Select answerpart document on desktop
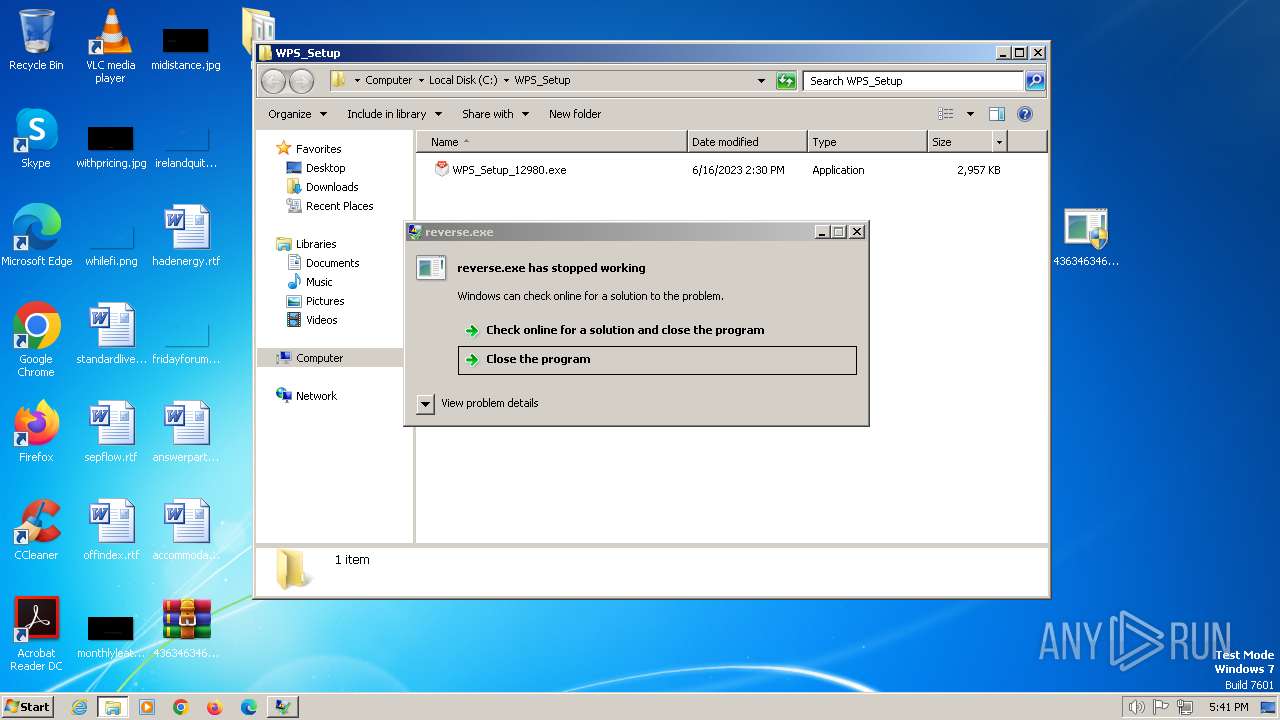1280x720 pixels. click(186, 431)
